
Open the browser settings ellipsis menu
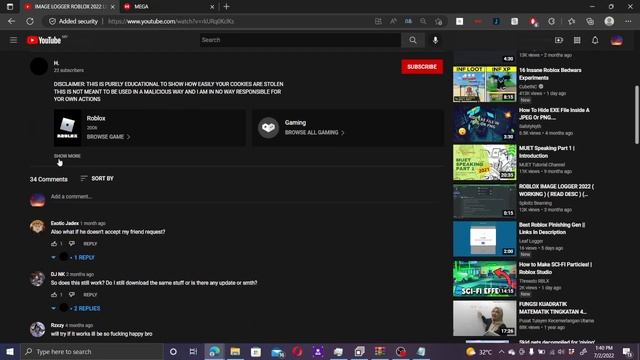(x=628, y=21)
